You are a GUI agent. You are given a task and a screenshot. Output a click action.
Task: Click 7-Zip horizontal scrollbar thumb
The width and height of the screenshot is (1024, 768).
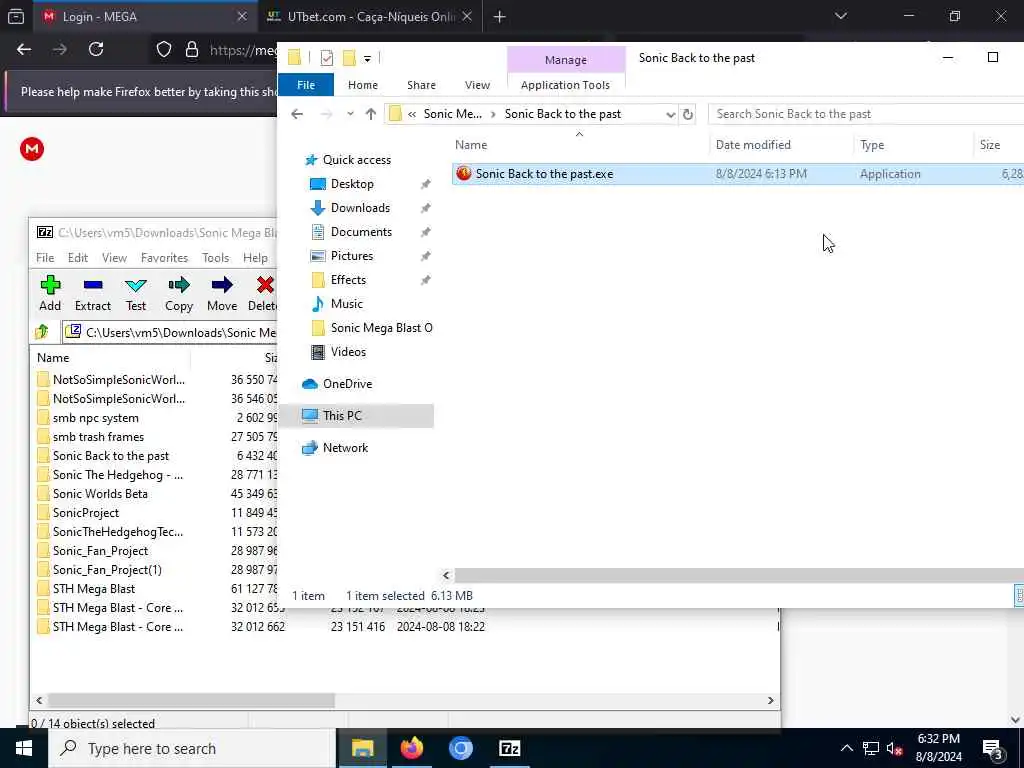tap(191, 700)
